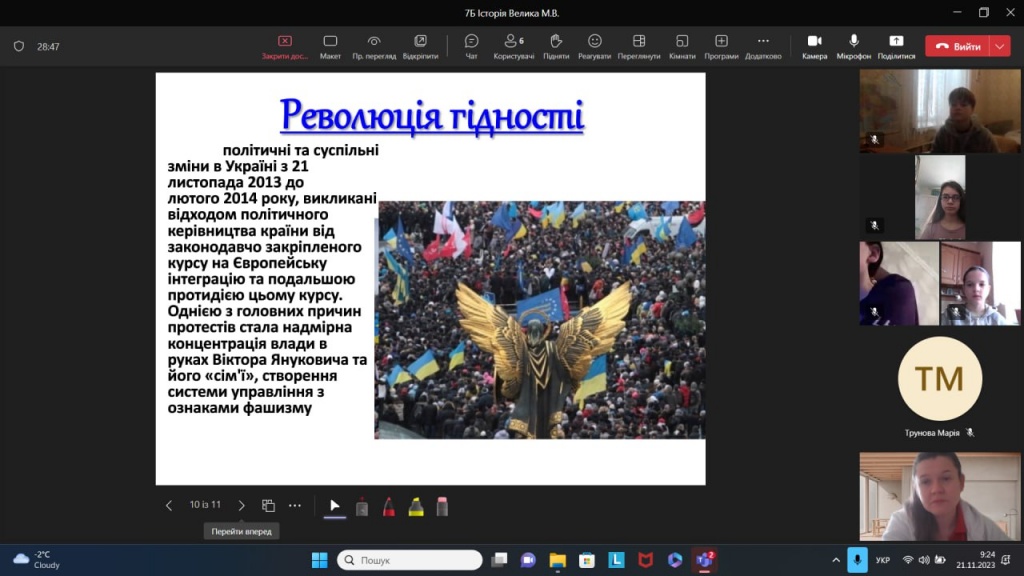The height and width of the screenshot is (576, 1024).
Task: Select the laser pointer tool
Action: click(362, 507)
